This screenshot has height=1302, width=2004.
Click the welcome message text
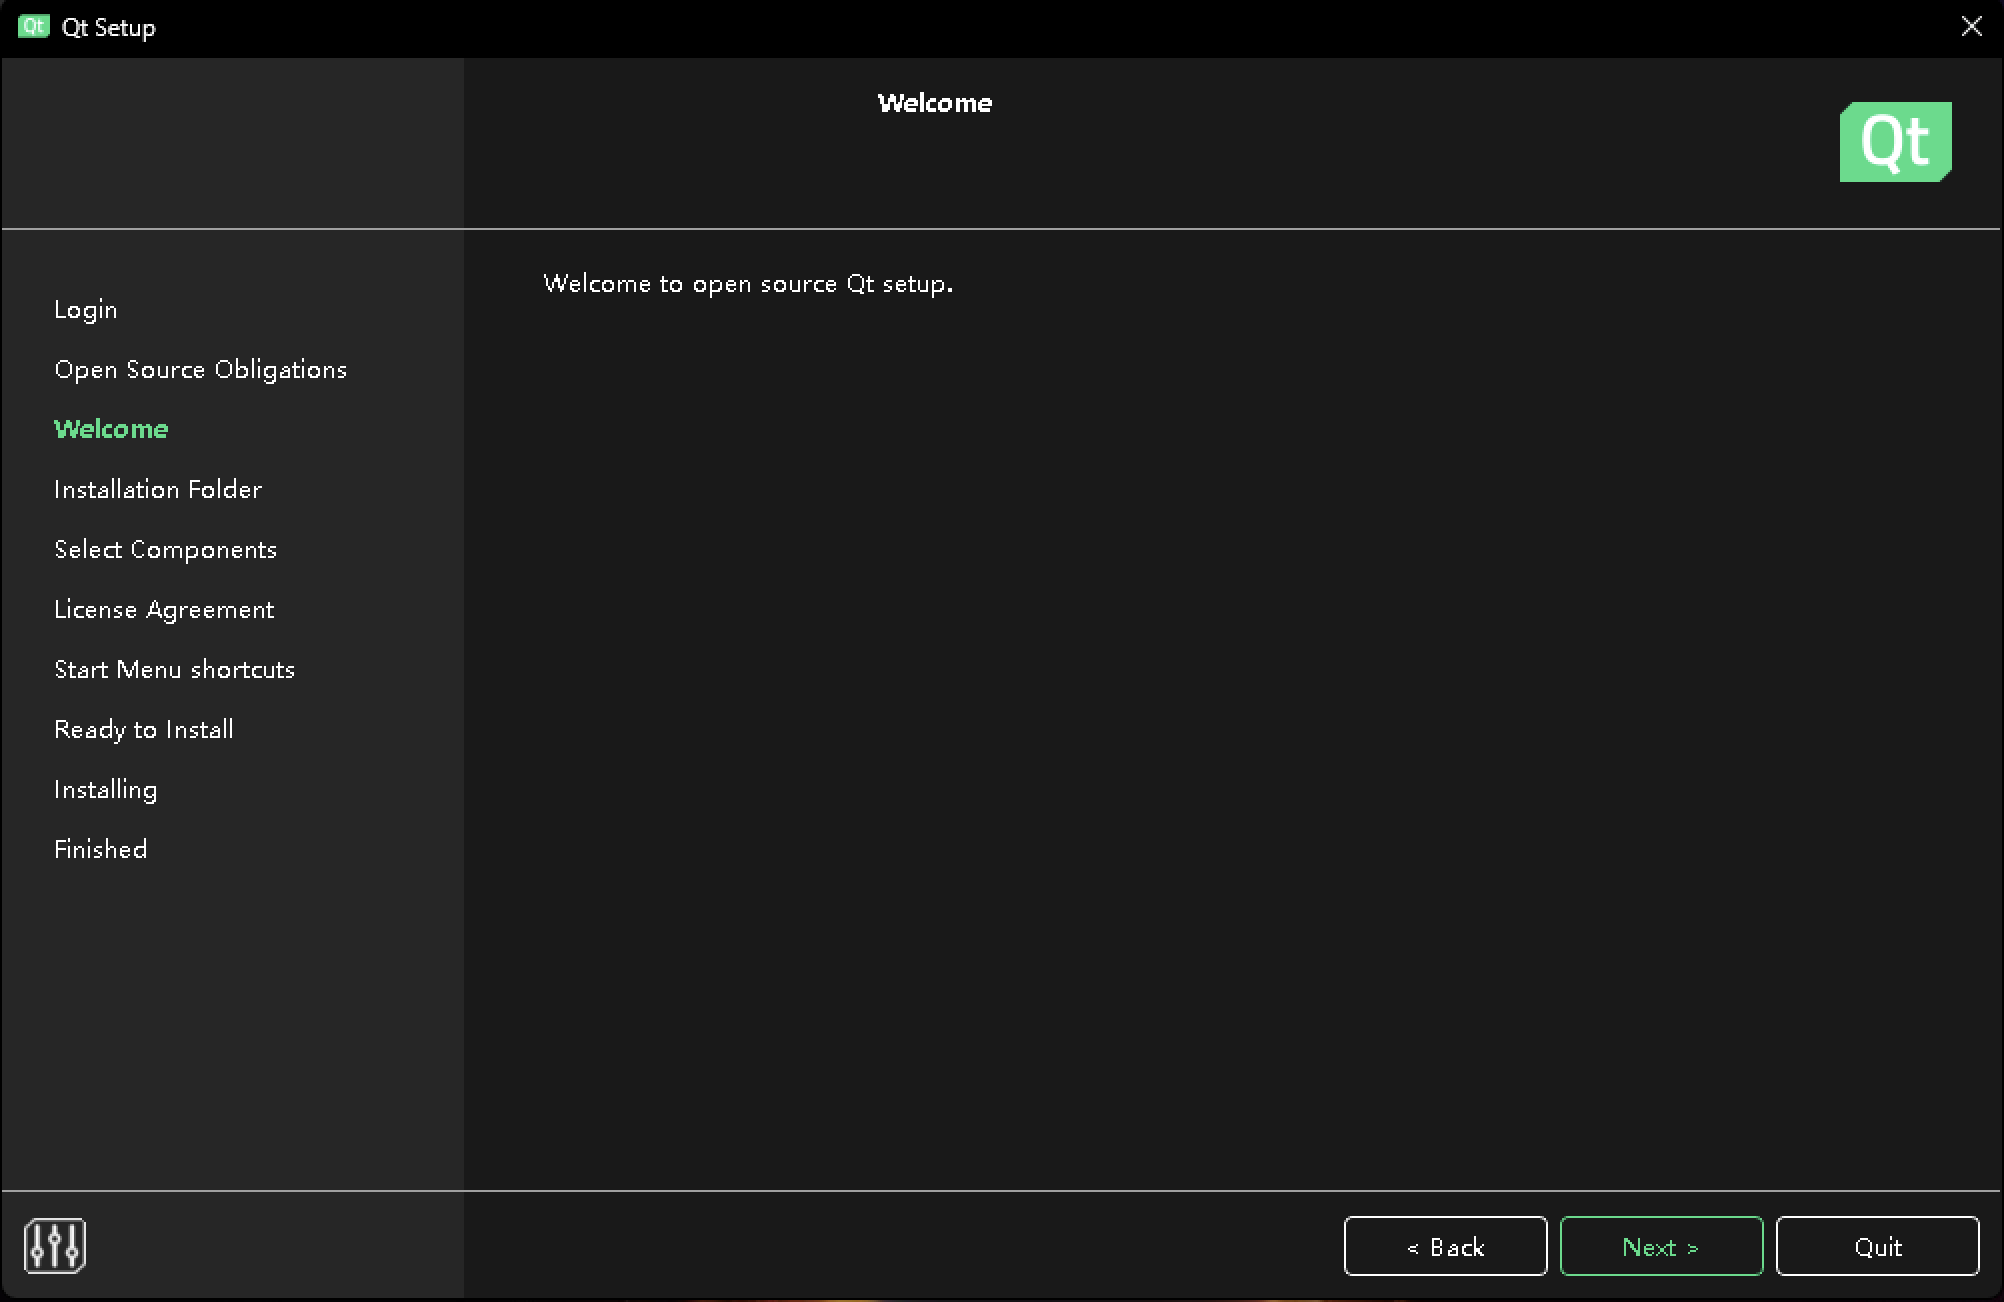click(747, 283)
